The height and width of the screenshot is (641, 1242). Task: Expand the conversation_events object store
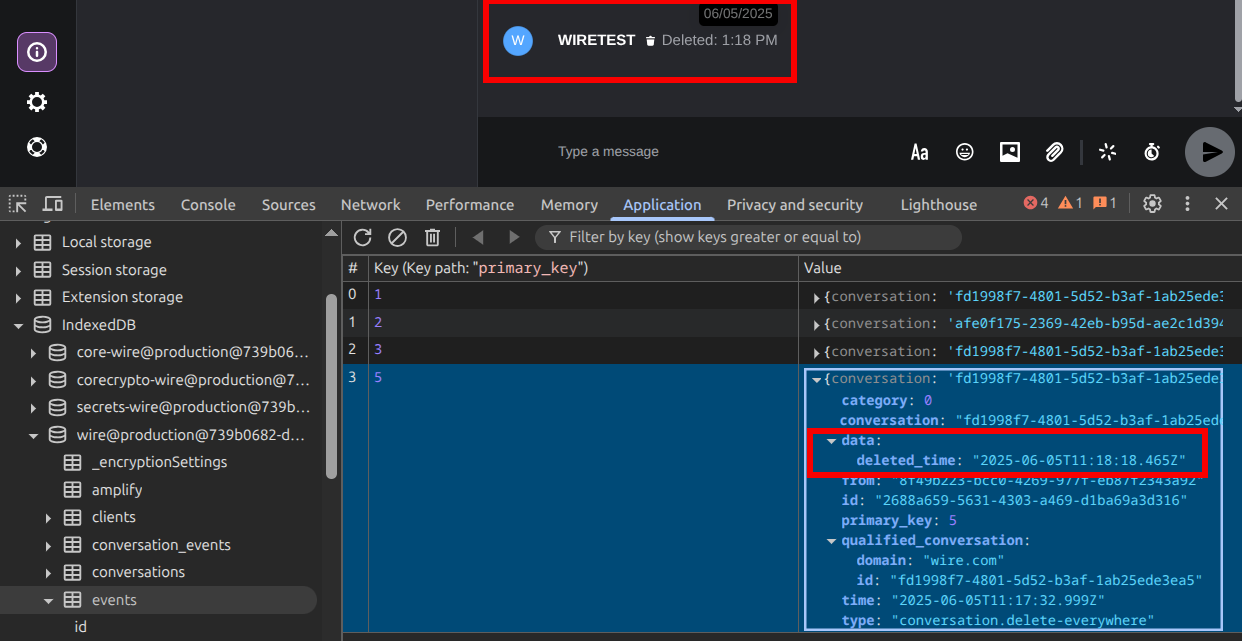[48, 545]
